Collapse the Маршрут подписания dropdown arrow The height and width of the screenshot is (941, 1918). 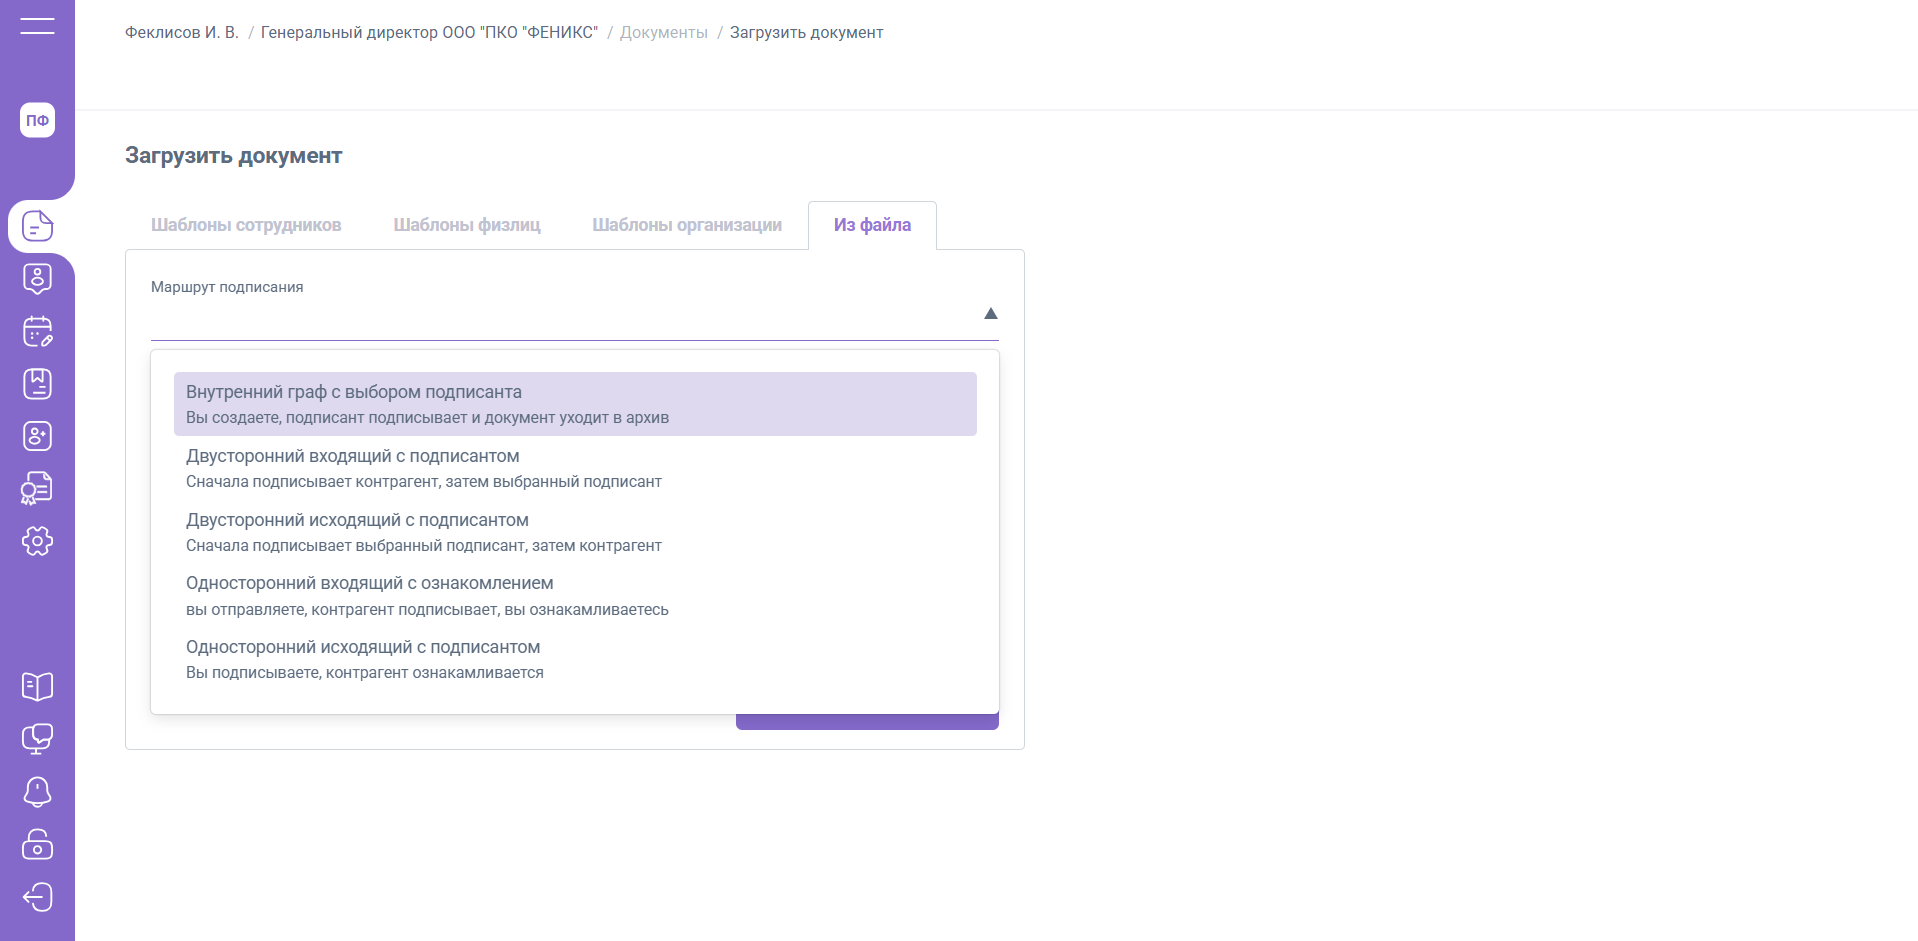[990, 314]
